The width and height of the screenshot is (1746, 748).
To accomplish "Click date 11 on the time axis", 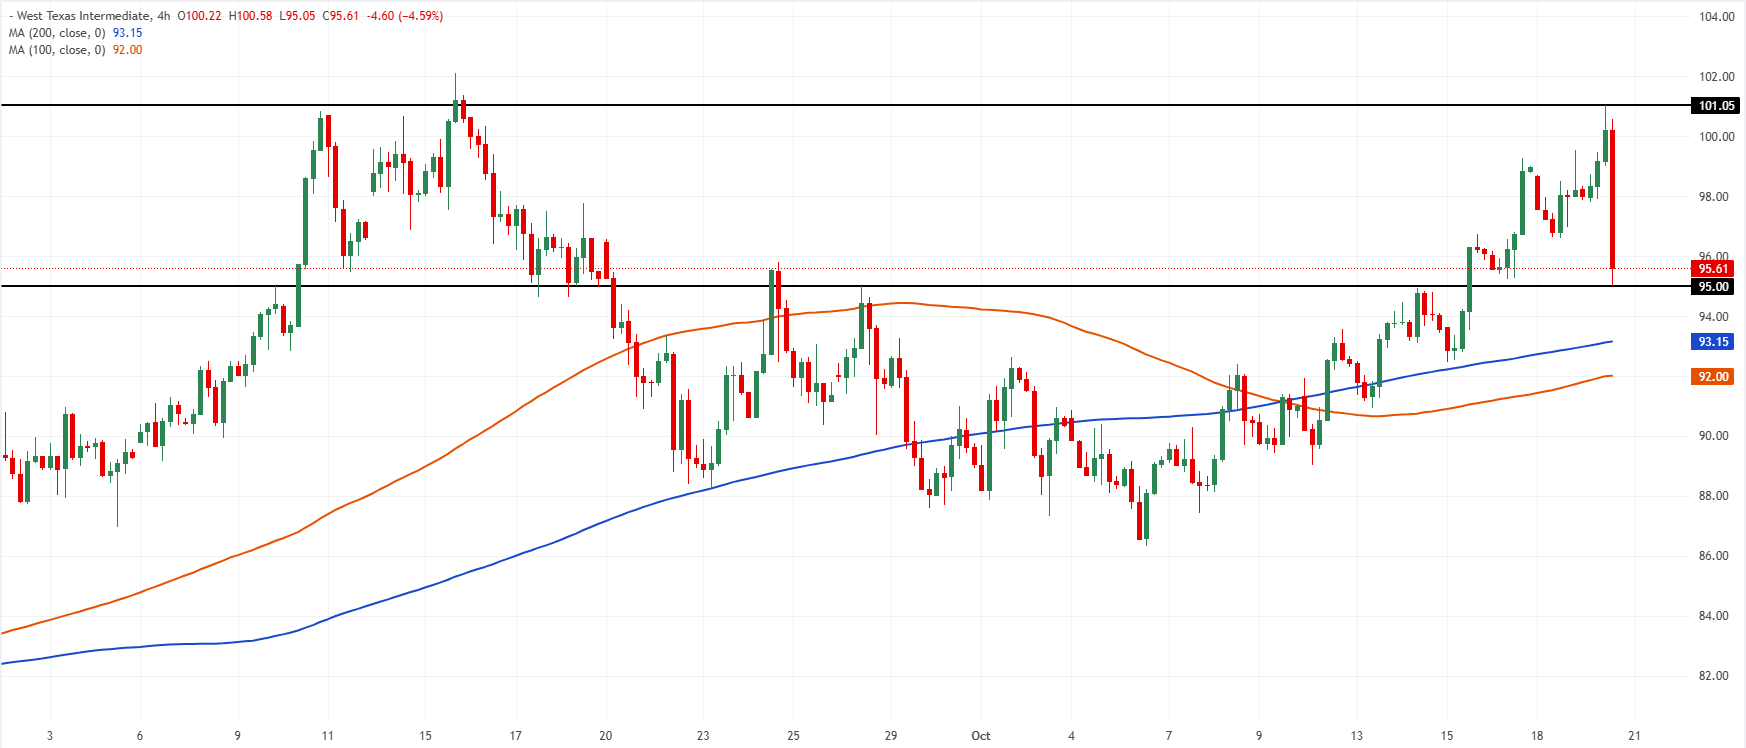I will pyautogui.click(x=328, y=736).
